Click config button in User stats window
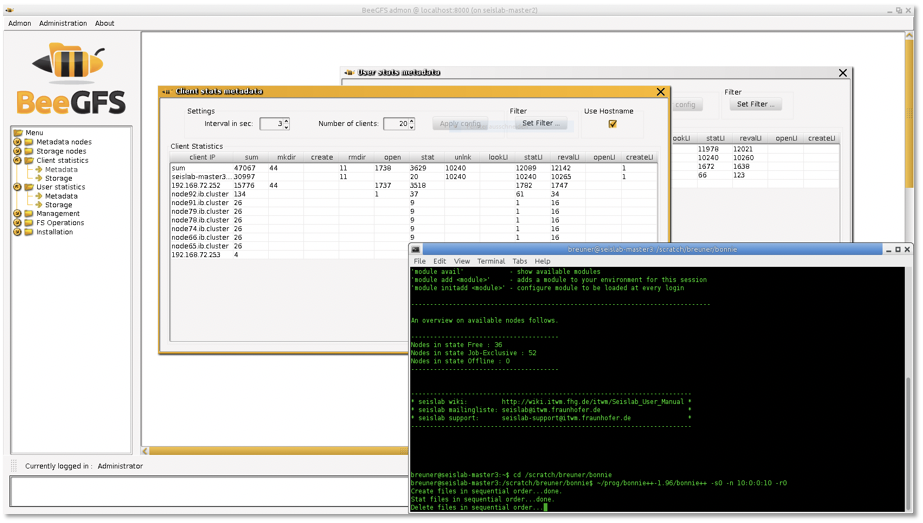Viewport: 923px width, 523px height. [x=686, y=105]
